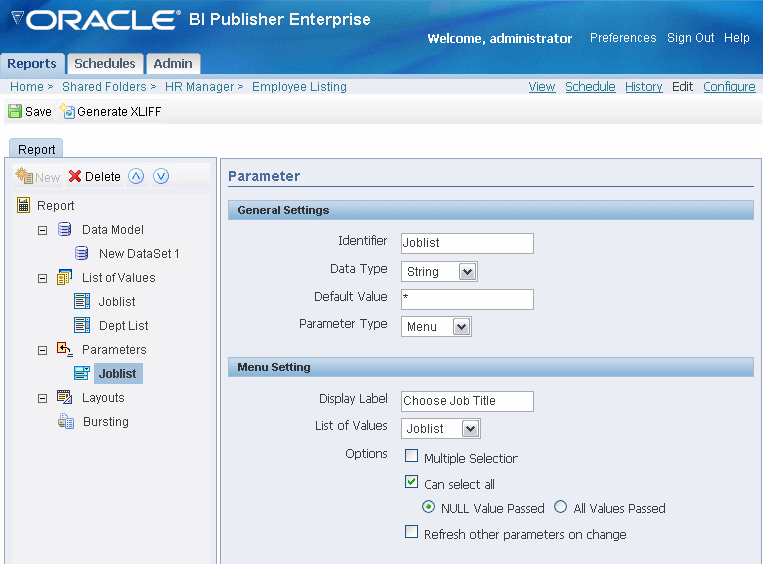Collapse the List of Values node
The width and height of the screenshot is (763, 564).
click(42, 278)
